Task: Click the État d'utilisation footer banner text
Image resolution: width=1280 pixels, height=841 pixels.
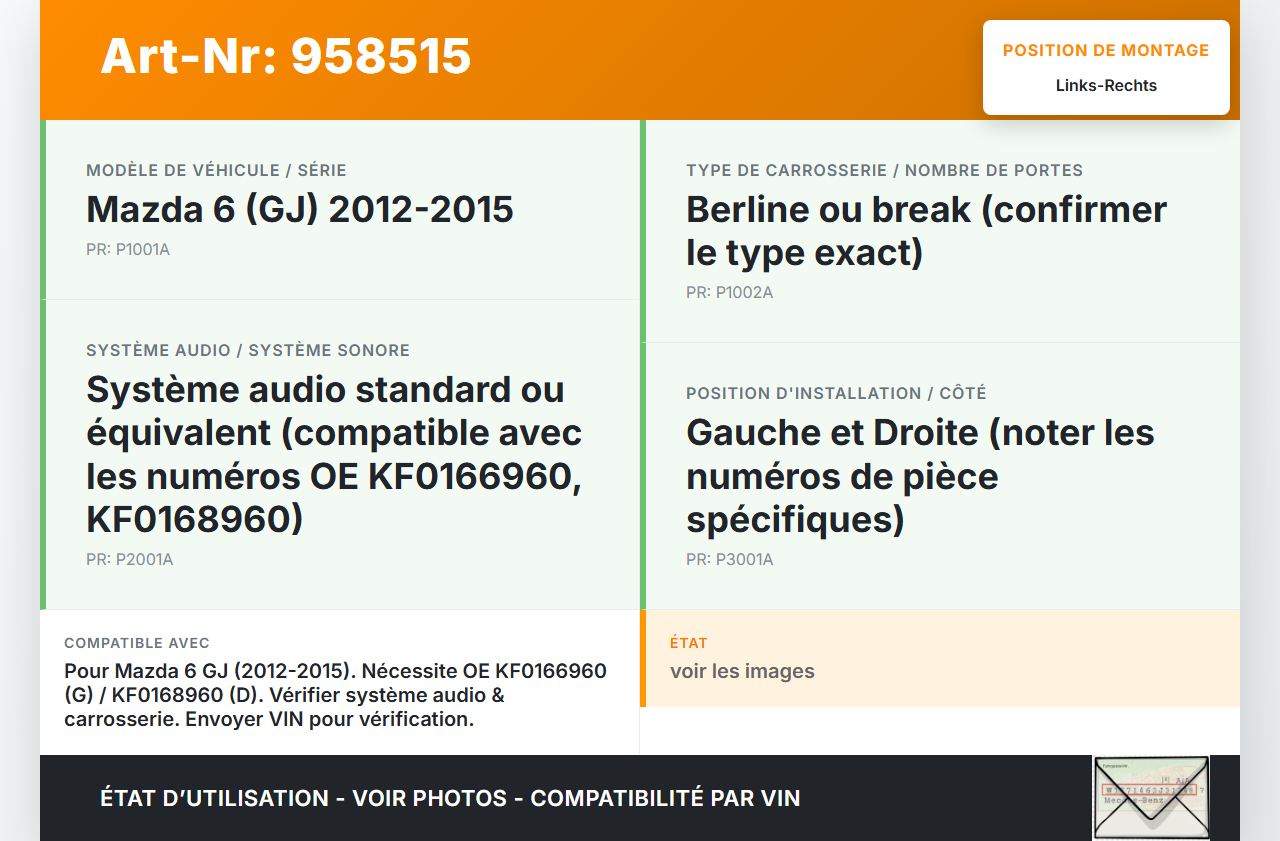Action: pyautogui.click(x=450, y=798)
